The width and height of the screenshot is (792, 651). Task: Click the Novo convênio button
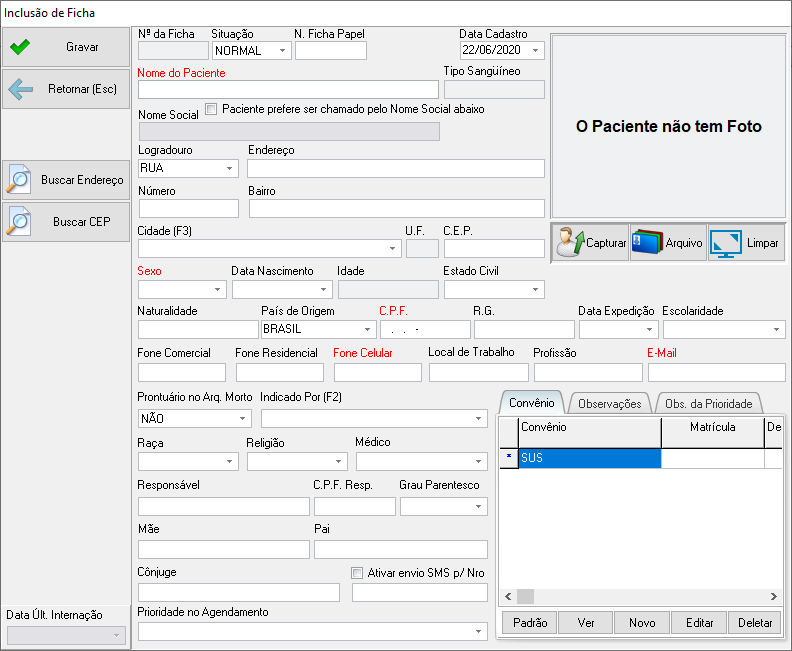[x=642, y=622]
